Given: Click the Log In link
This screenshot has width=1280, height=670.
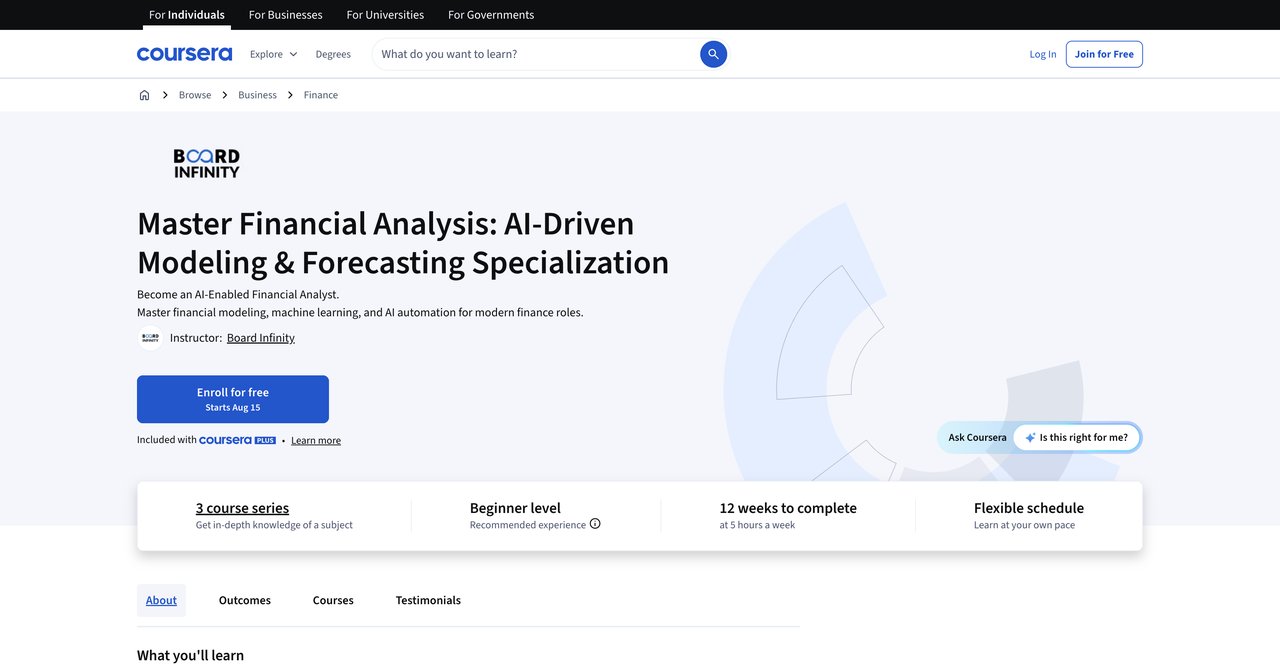Looking at the screenshot, I should [1043, 54].
